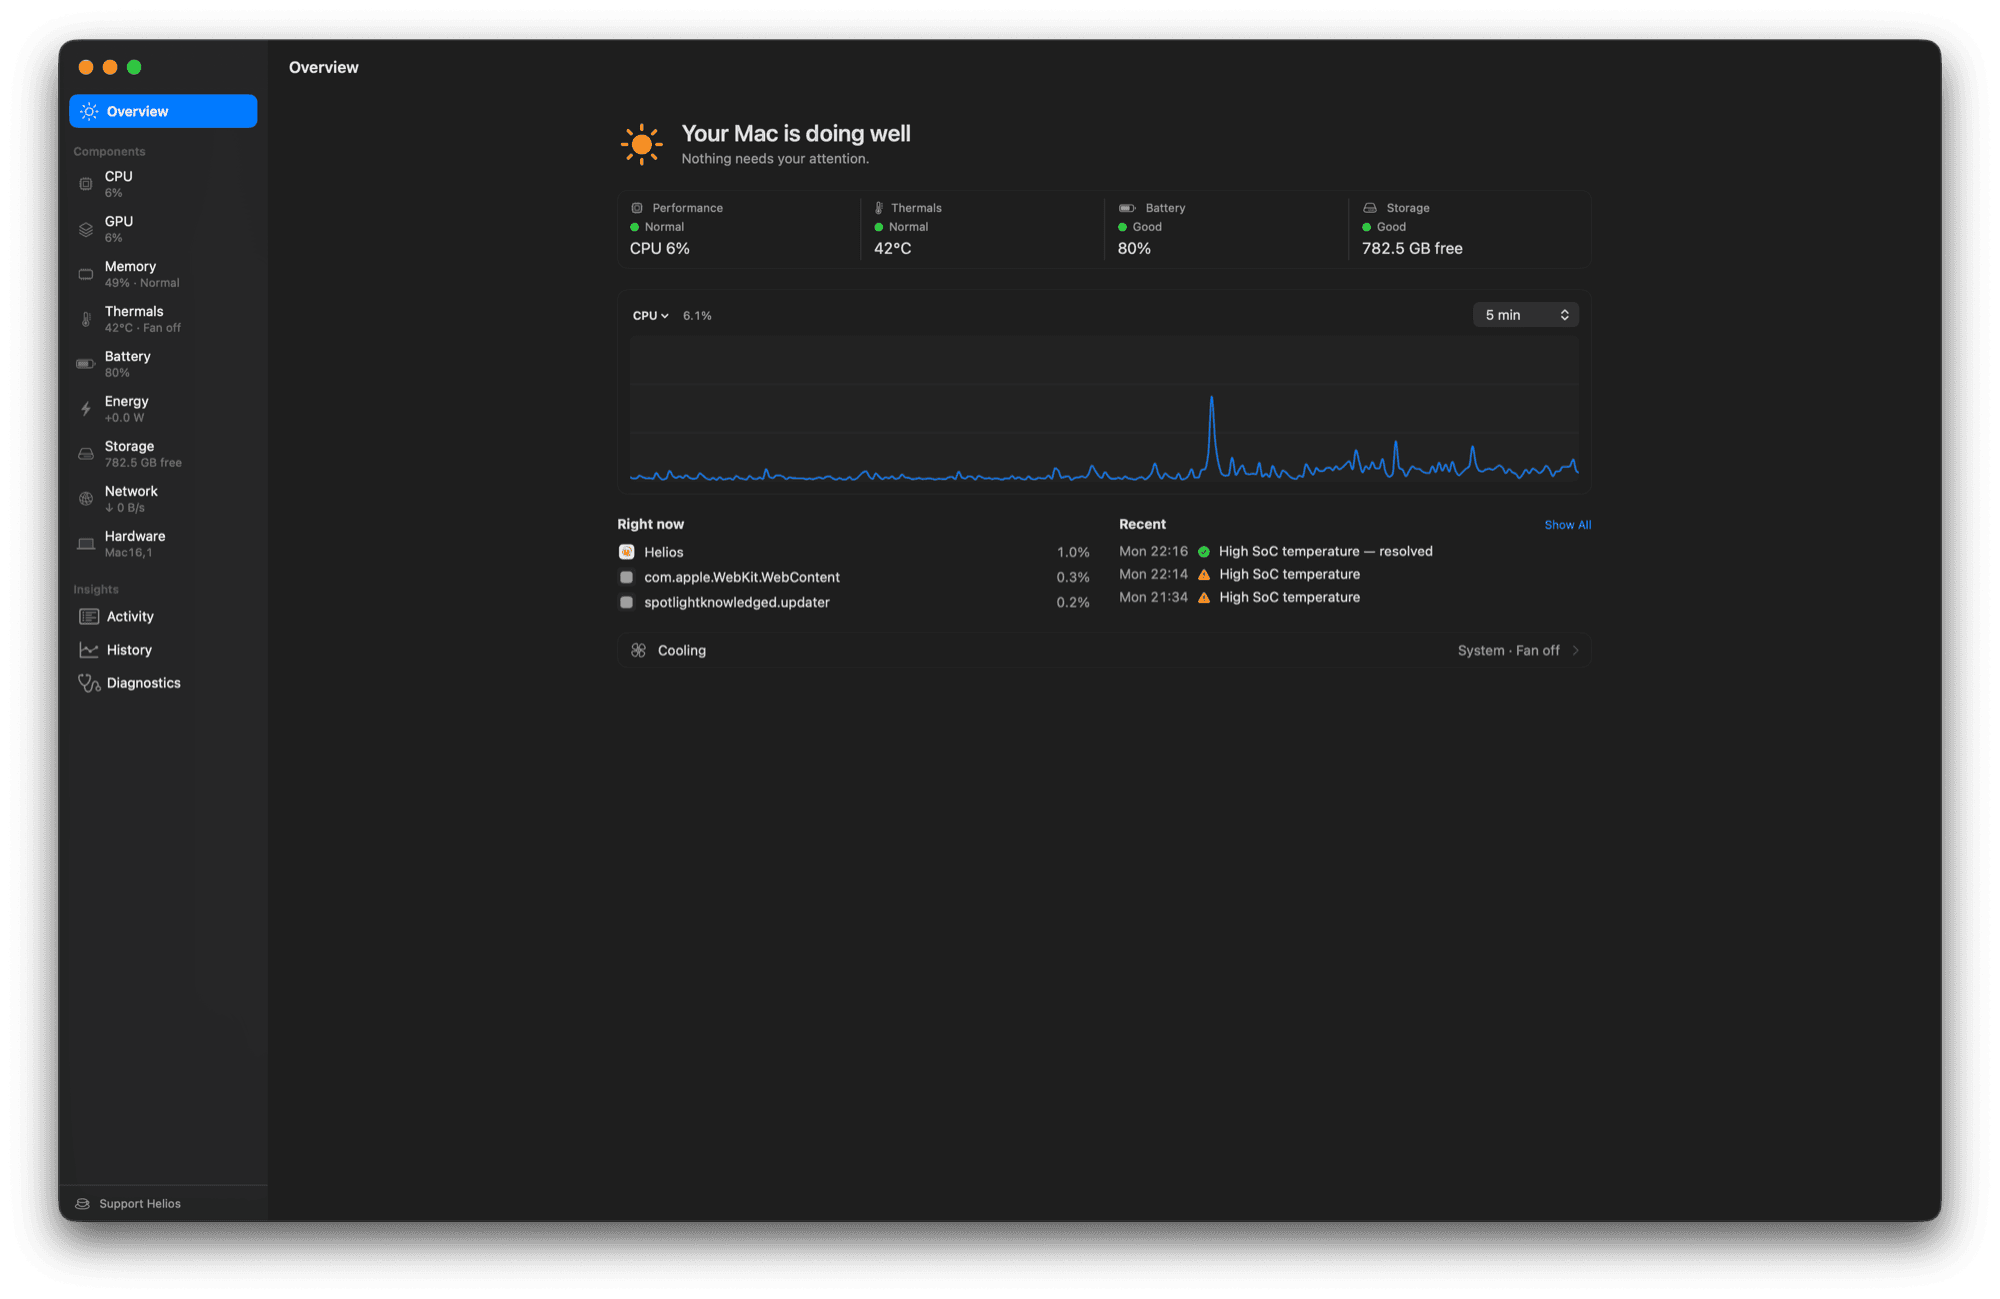Open the CPU chart metric dropdown

coord(651,316)
